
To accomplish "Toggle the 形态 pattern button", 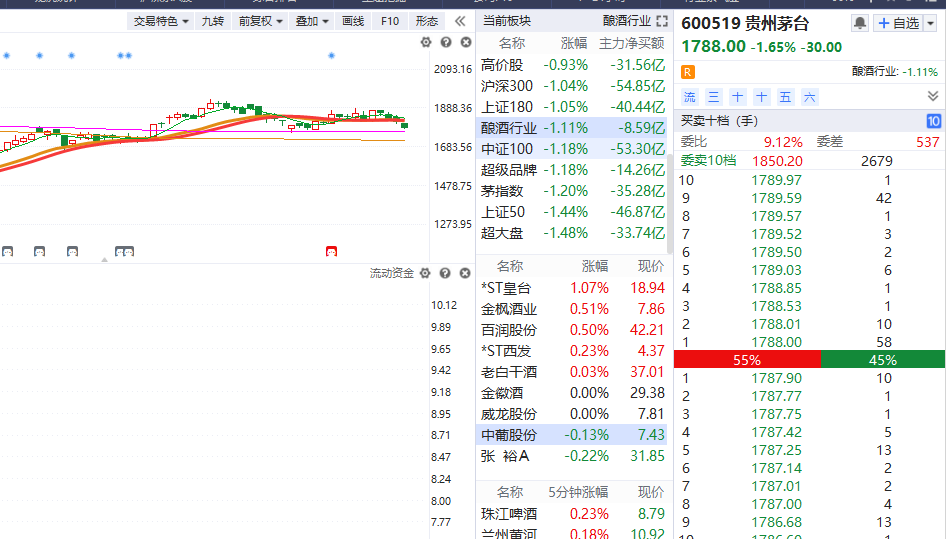I will (427, 21).
